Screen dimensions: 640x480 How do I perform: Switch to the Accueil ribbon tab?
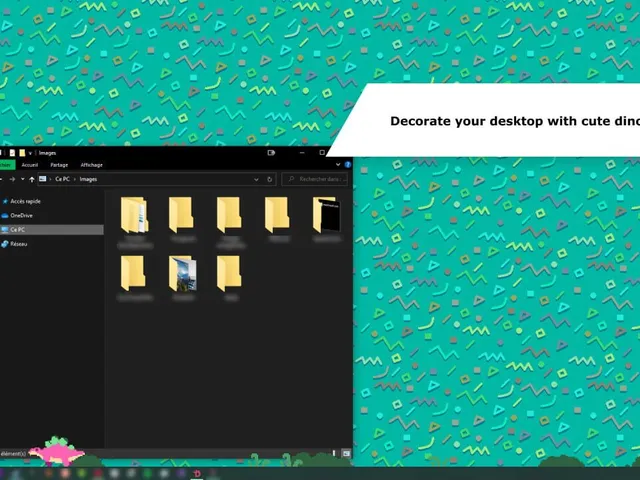(30, 165)
